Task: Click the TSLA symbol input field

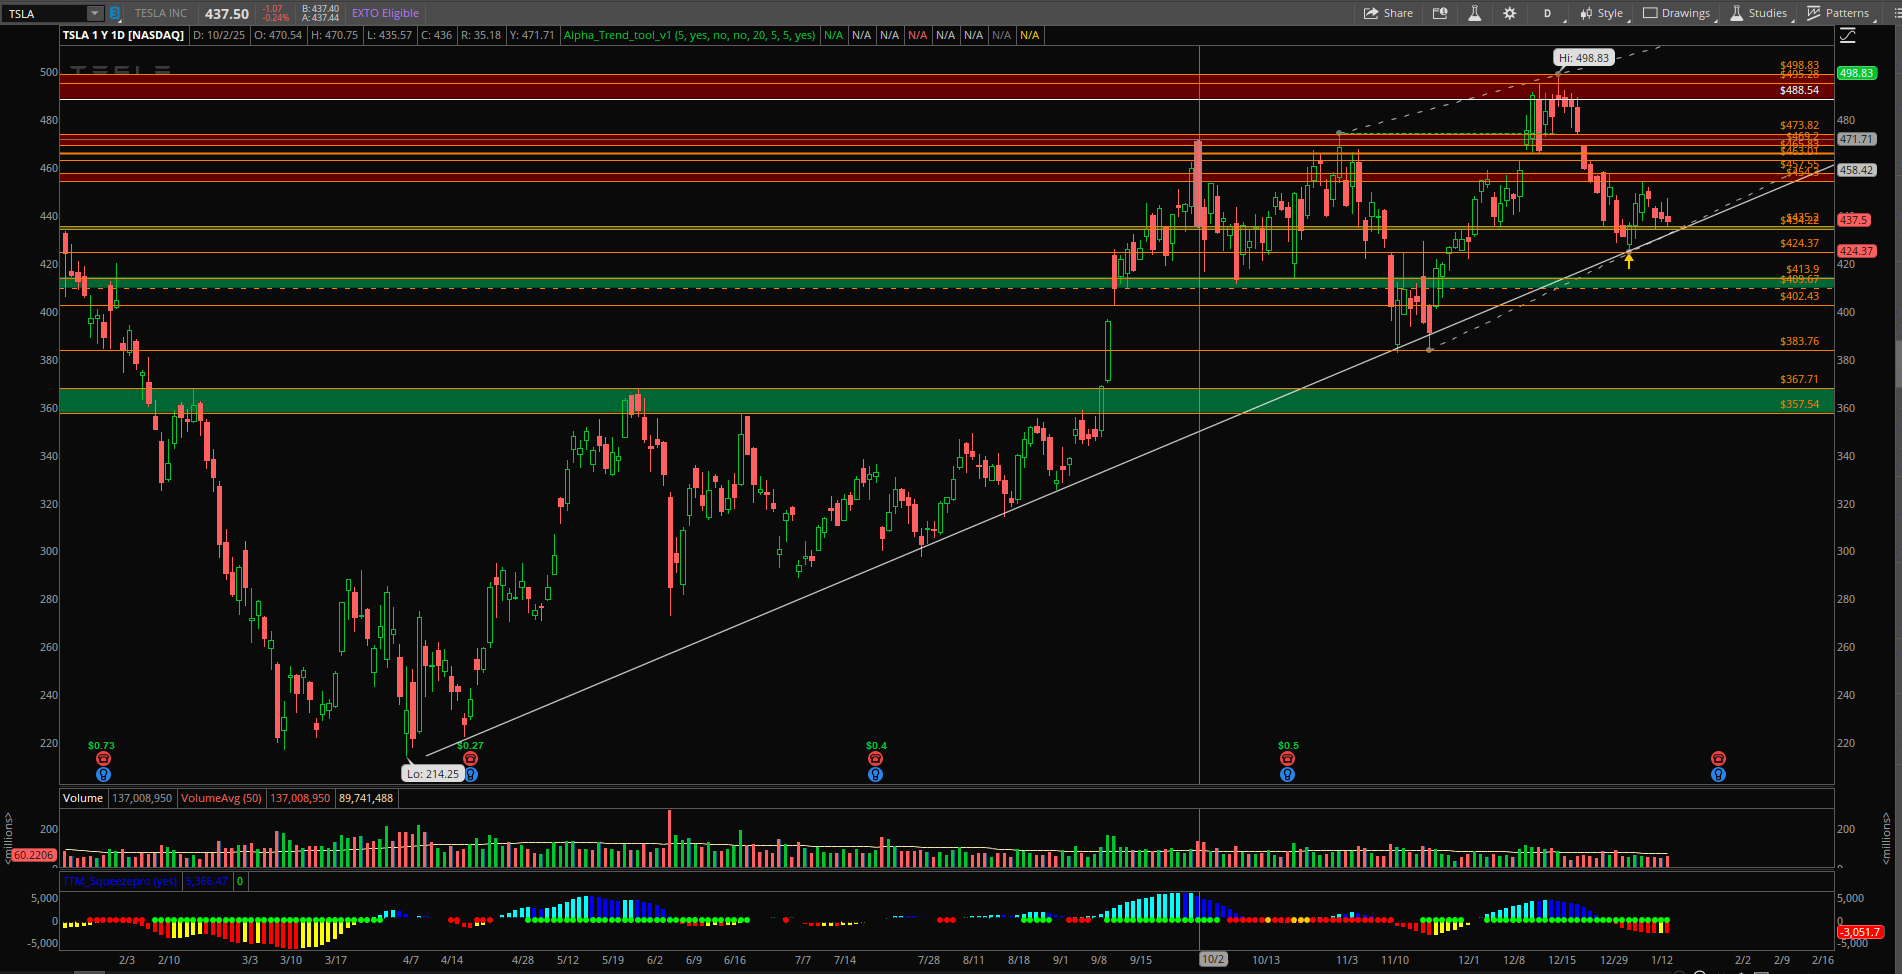Action: click(x=45, y=13)
